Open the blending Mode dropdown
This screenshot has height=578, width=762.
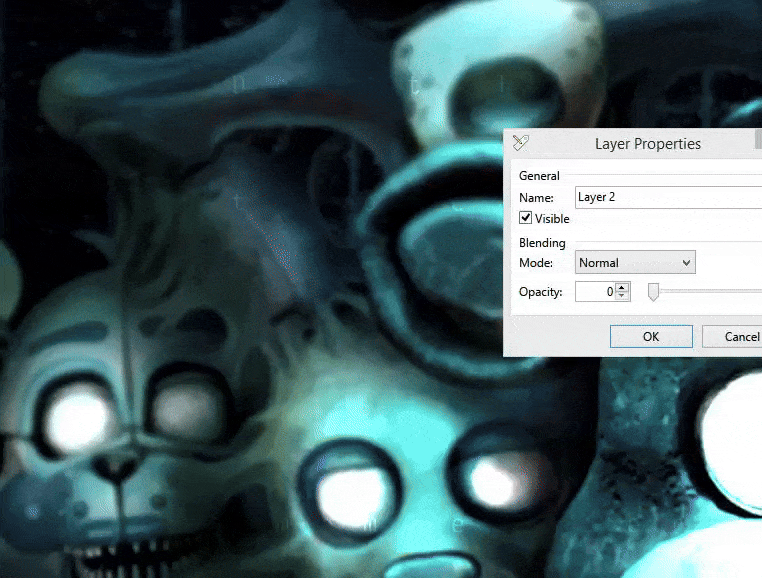coord(635,263)
